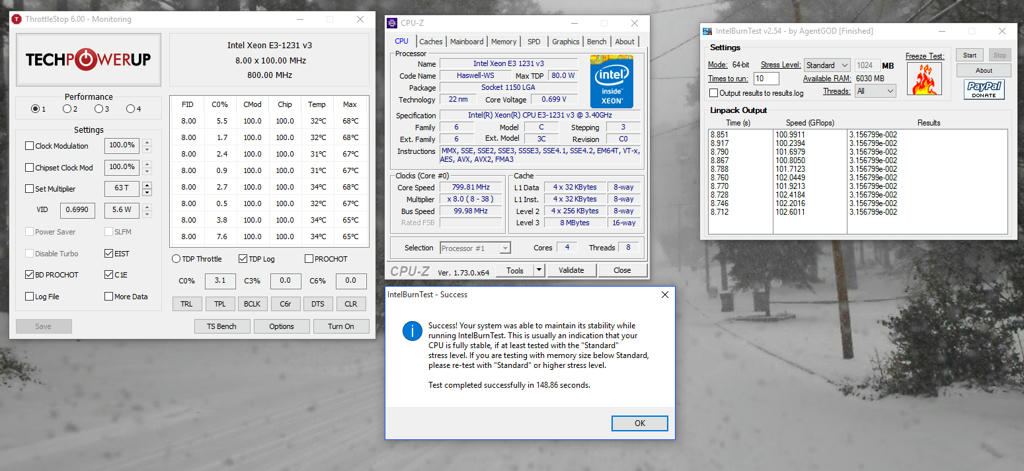Image resolution: width=1024 pixels, height=471 pixels.
Task: Enable Chipset Clock Mod checkbox
Action: [x=29, y=167]
